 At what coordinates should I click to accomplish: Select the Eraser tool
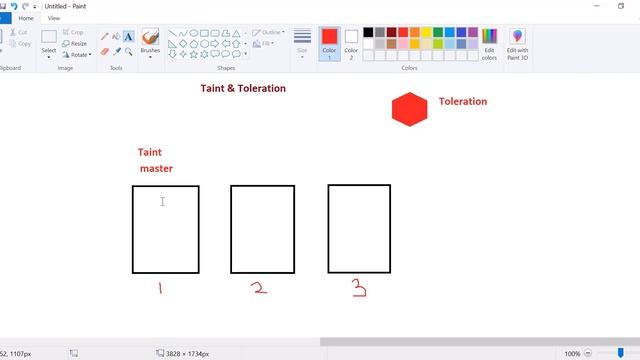point(104,51)
